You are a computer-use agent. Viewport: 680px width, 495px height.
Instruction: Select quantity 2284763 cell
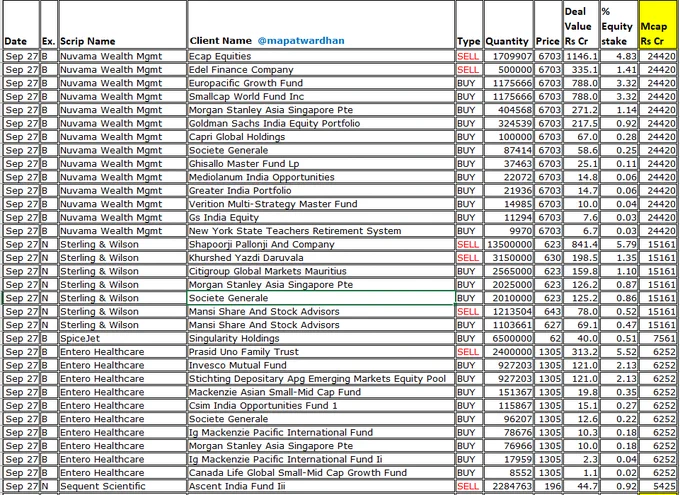coord(508,486)
